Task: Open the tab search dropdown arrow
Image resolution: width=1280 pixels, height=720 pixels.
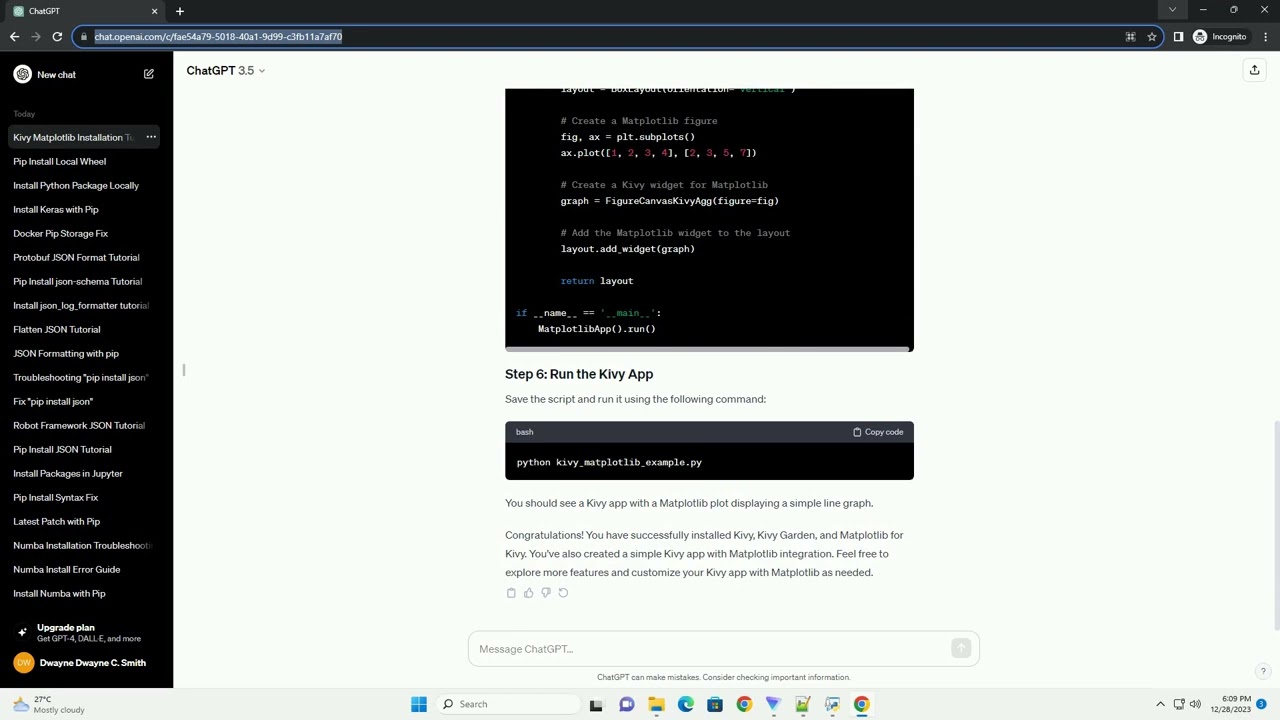Action: coord(1172,10)
